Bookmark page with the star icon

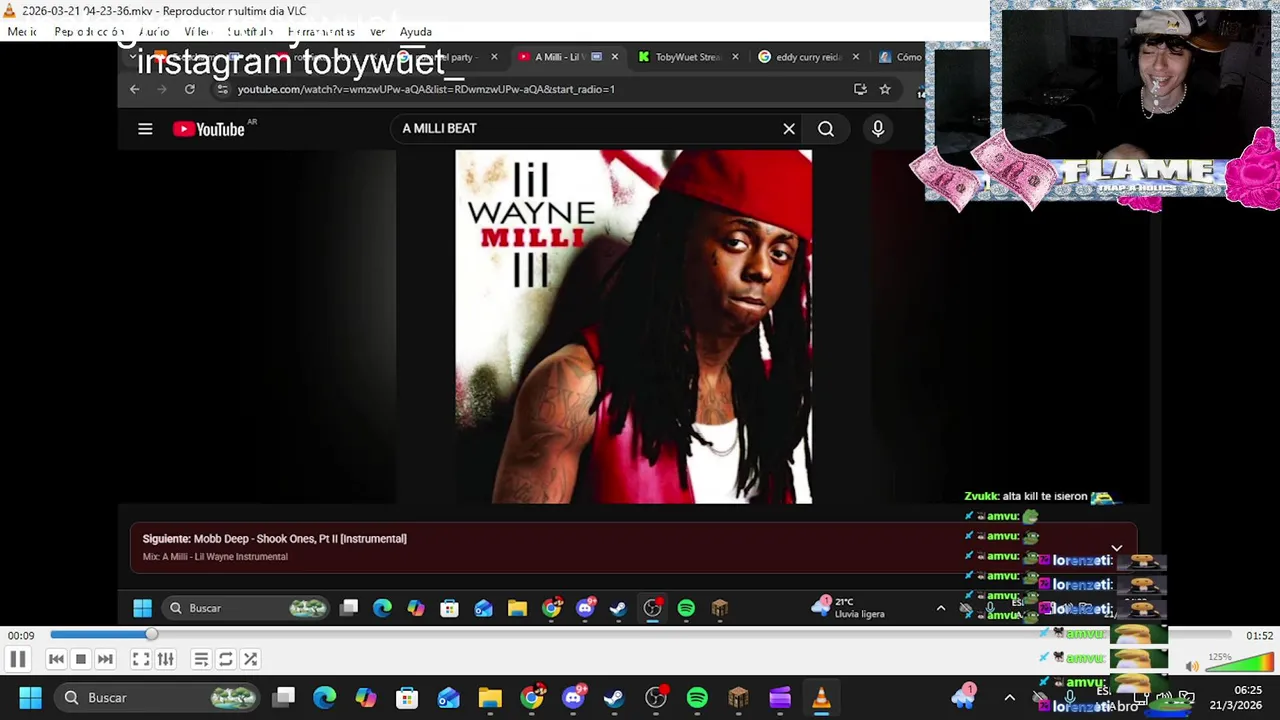click(885, 89)
